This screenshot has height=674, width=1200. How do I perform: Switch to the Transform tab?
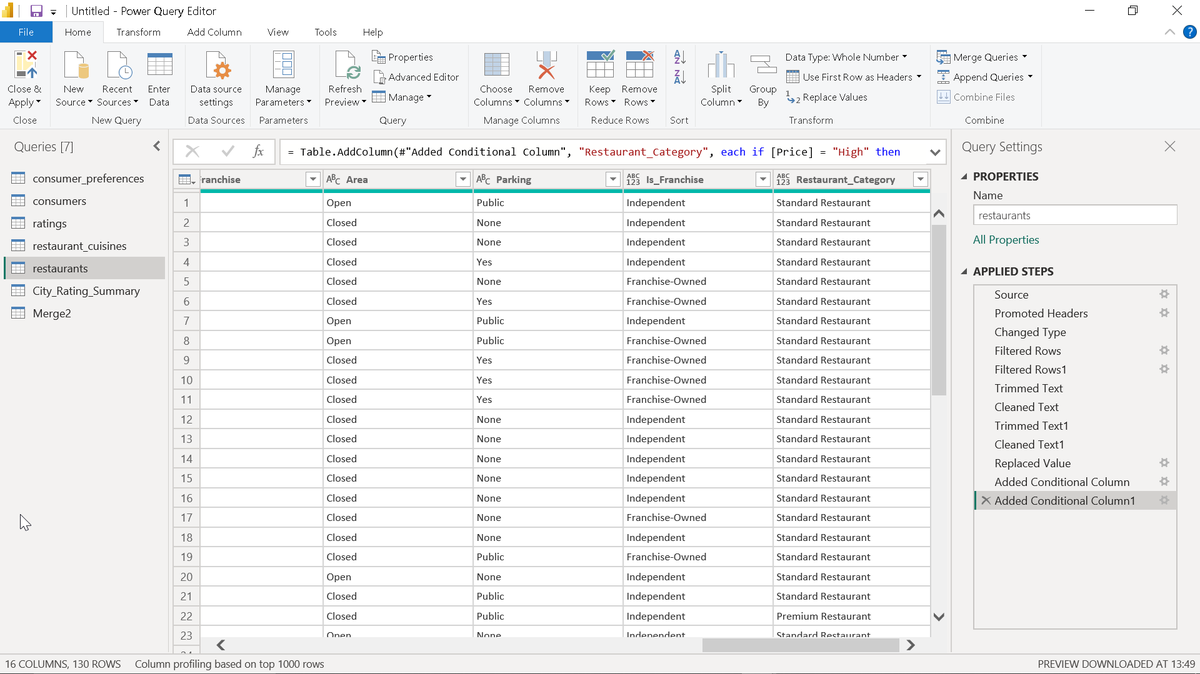click(138, 32)
